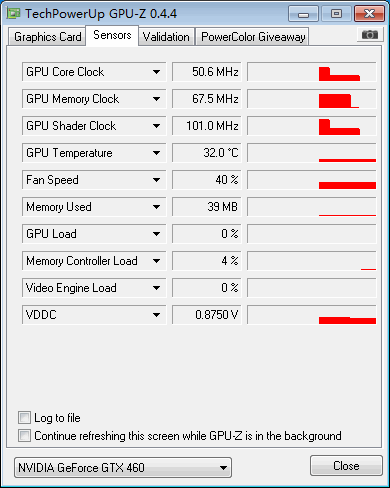Take a screenshot with the camera icon
Viewport: 390px width, 488px height.
pyautogui.click(x=370, y=34)
